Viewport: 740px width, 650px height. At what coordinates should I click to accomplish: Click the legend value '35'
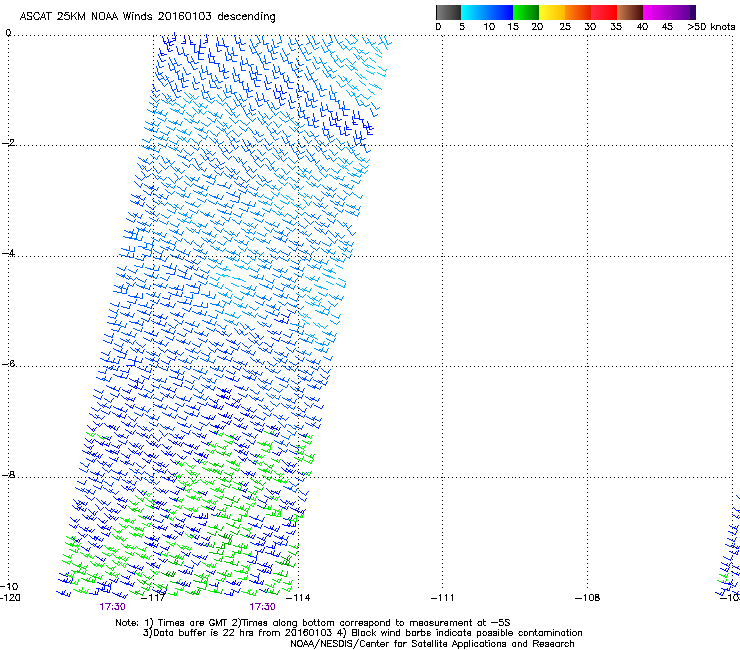click(616, 27)
